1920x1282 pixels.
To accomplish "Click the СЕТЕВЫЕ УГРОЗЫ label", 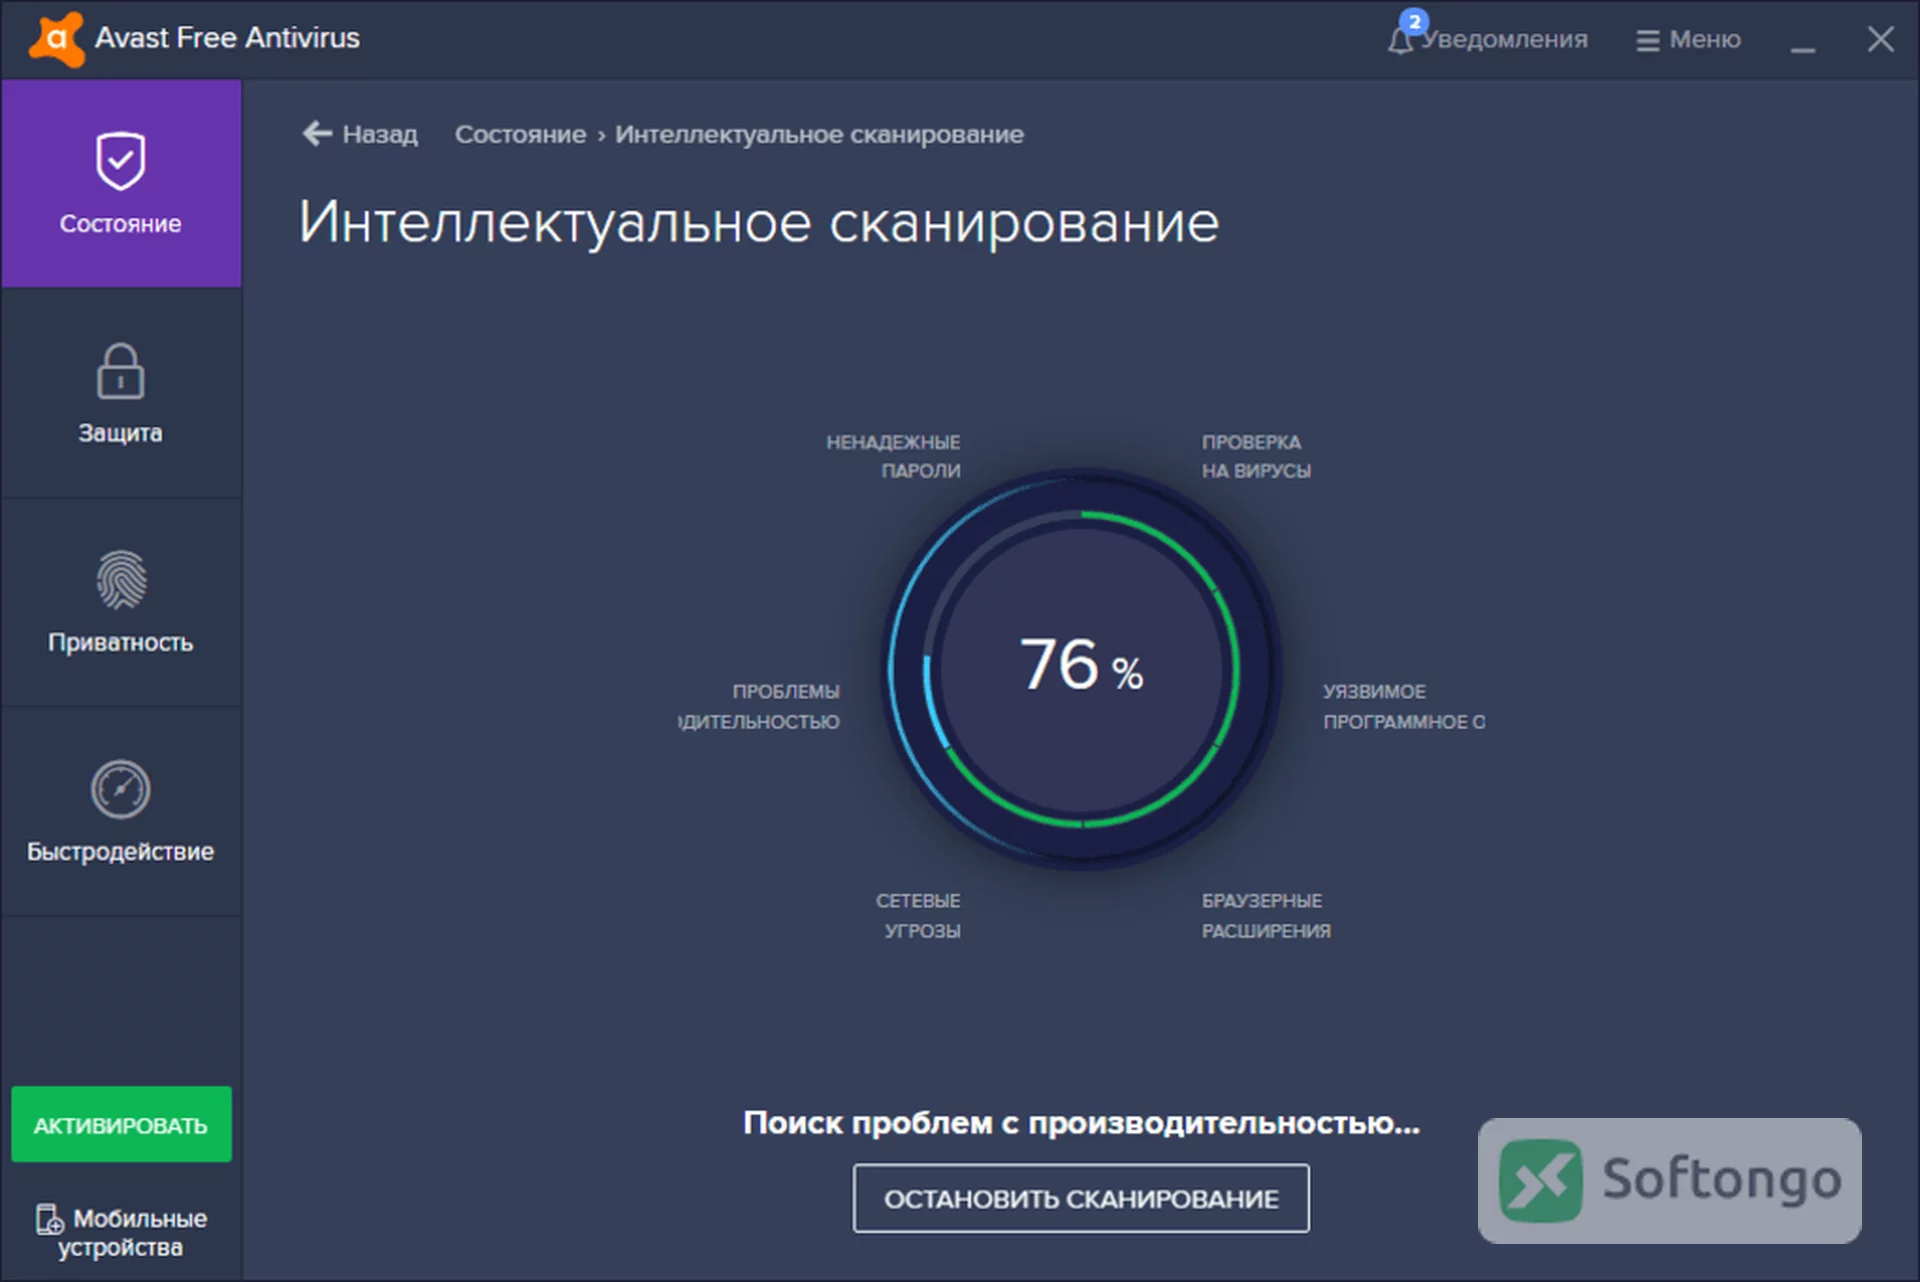I will (918, 915).
